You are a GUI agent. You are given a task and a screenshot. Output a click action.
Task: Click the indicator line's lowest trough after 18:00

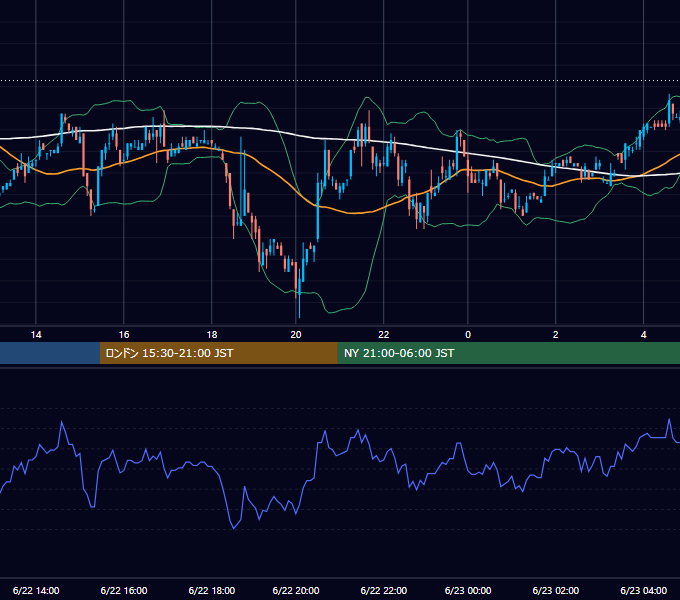coord(234,528)
